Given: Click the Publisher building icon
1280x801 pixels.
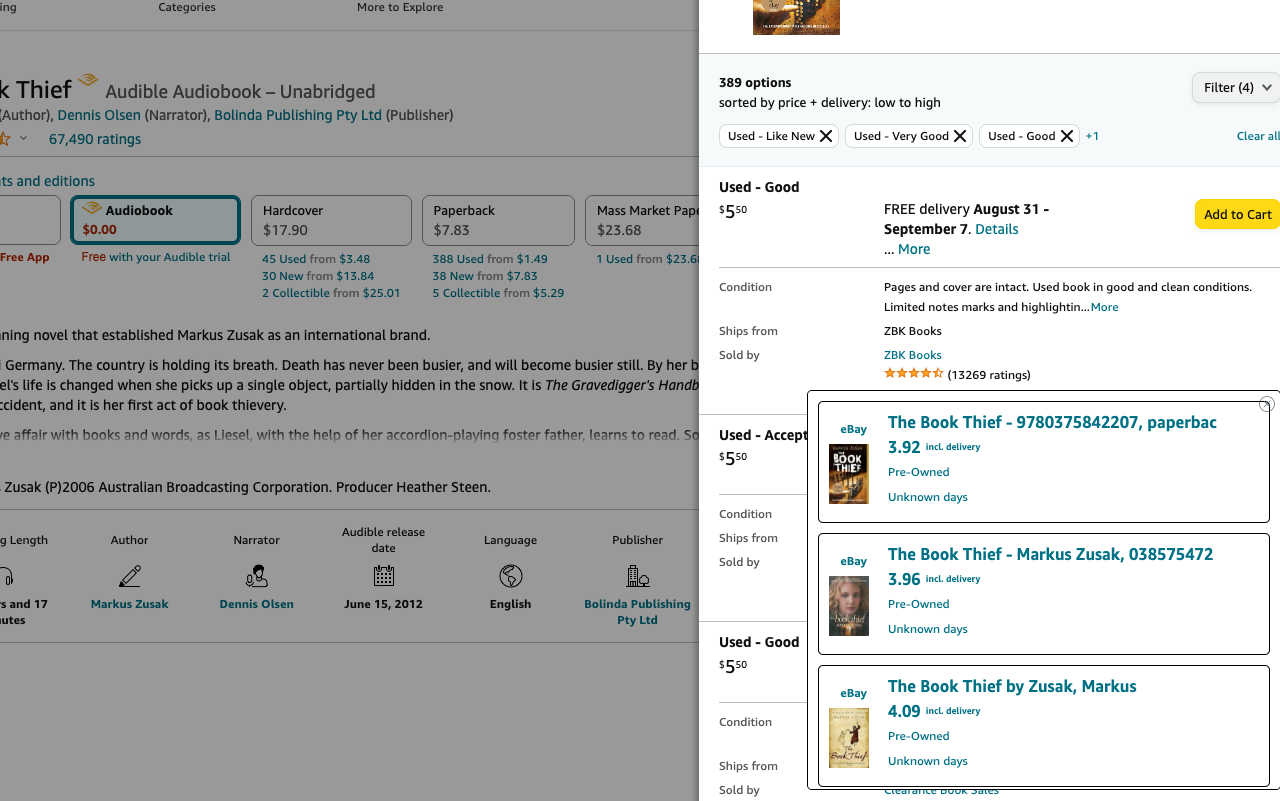Looking at the screenshot, I should (638, 576).
